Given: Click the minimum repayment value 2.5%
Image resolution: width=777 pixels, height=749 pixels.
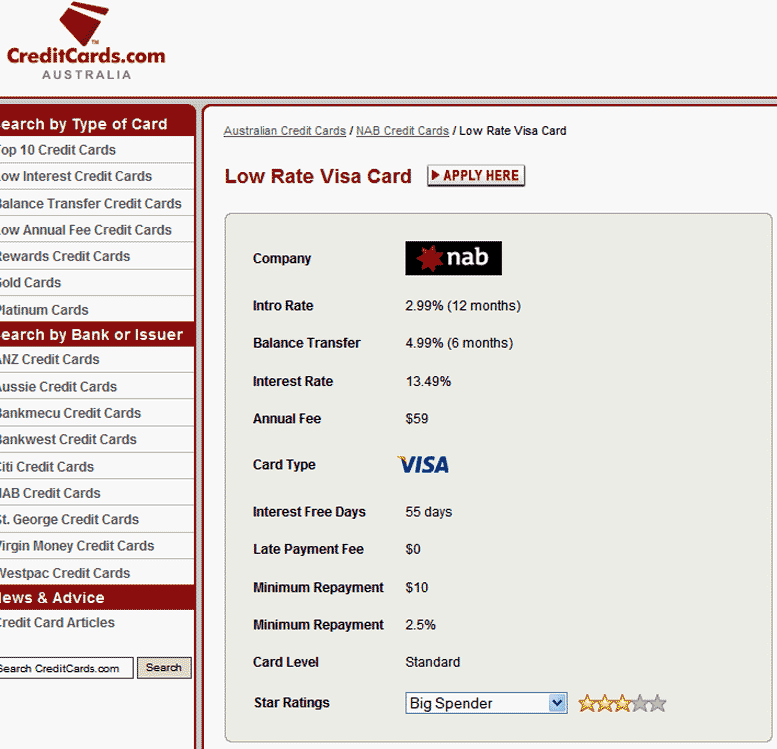Looking at the screenshot, I should 420,625.
